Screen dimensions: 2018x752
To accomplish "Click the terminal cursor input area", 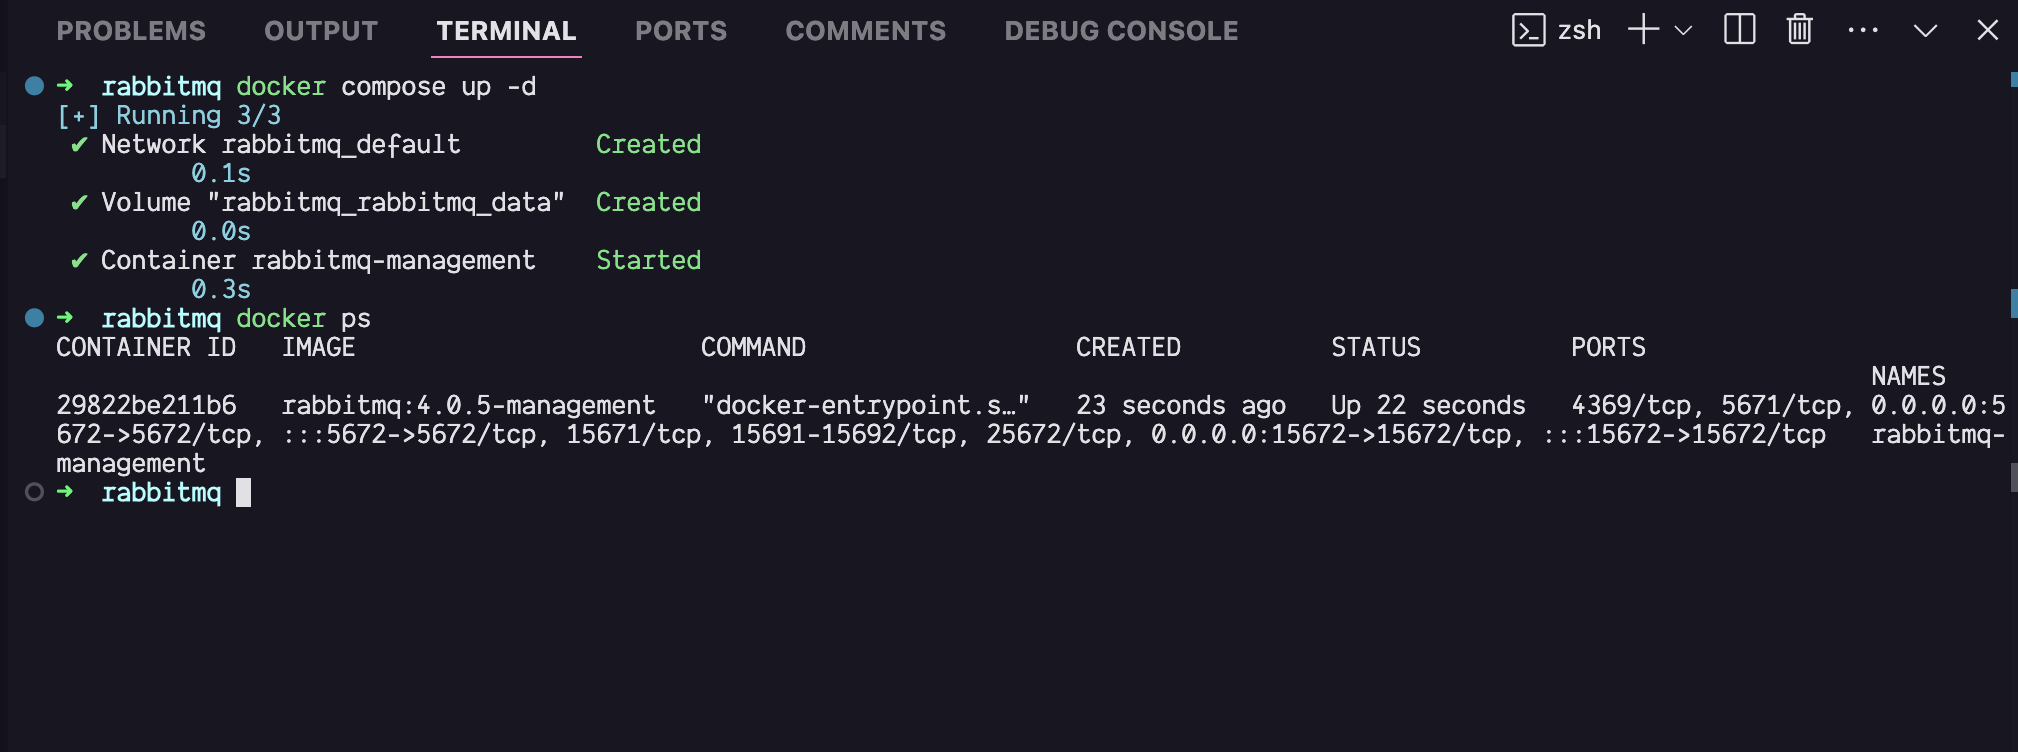I will click(244, 492).
